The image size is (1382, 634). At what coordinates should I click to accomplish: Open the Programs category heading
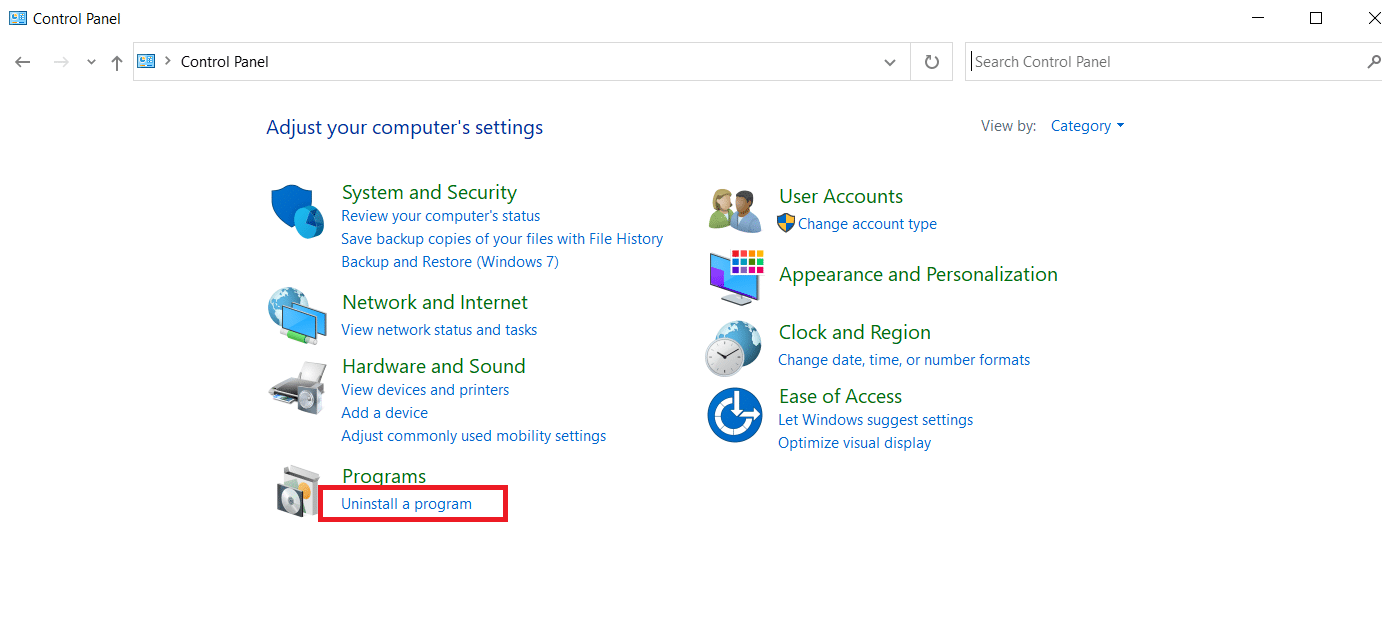pos(384,476)
